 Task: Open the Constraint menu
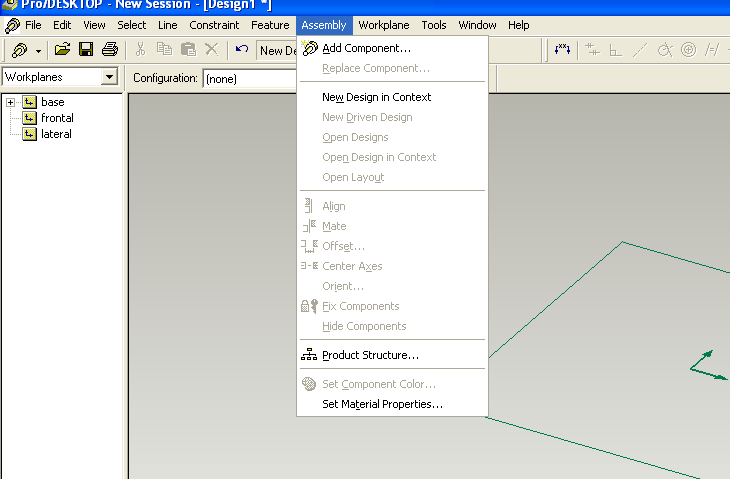[214, 25]
